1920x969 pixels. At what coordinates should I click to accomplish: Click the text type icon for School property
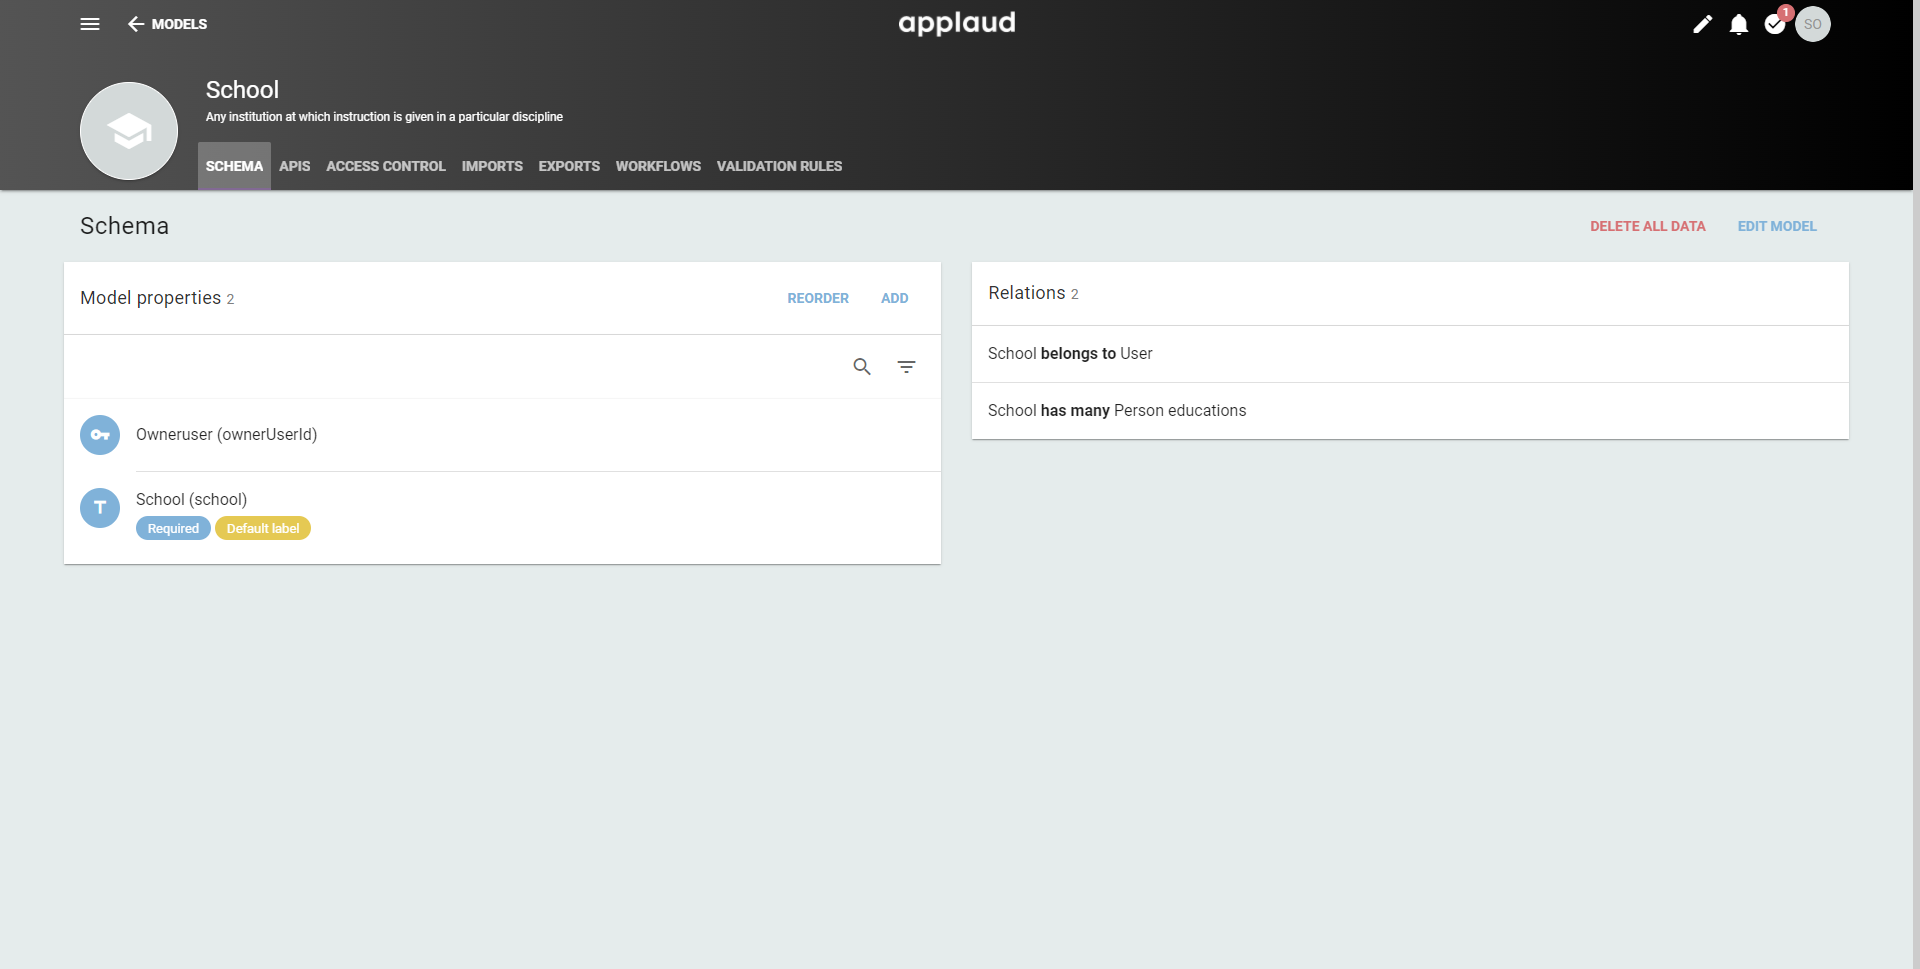[x=100, y=508]
